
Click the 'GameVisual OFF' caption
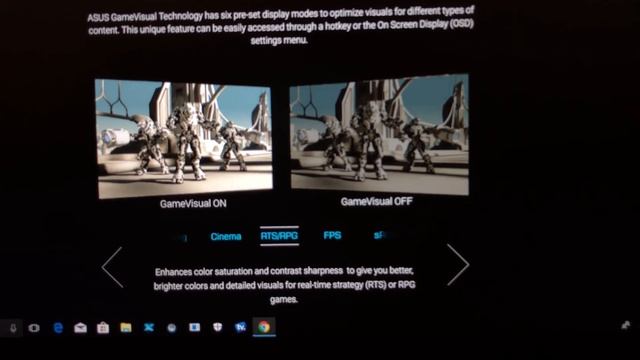point(377,202)
